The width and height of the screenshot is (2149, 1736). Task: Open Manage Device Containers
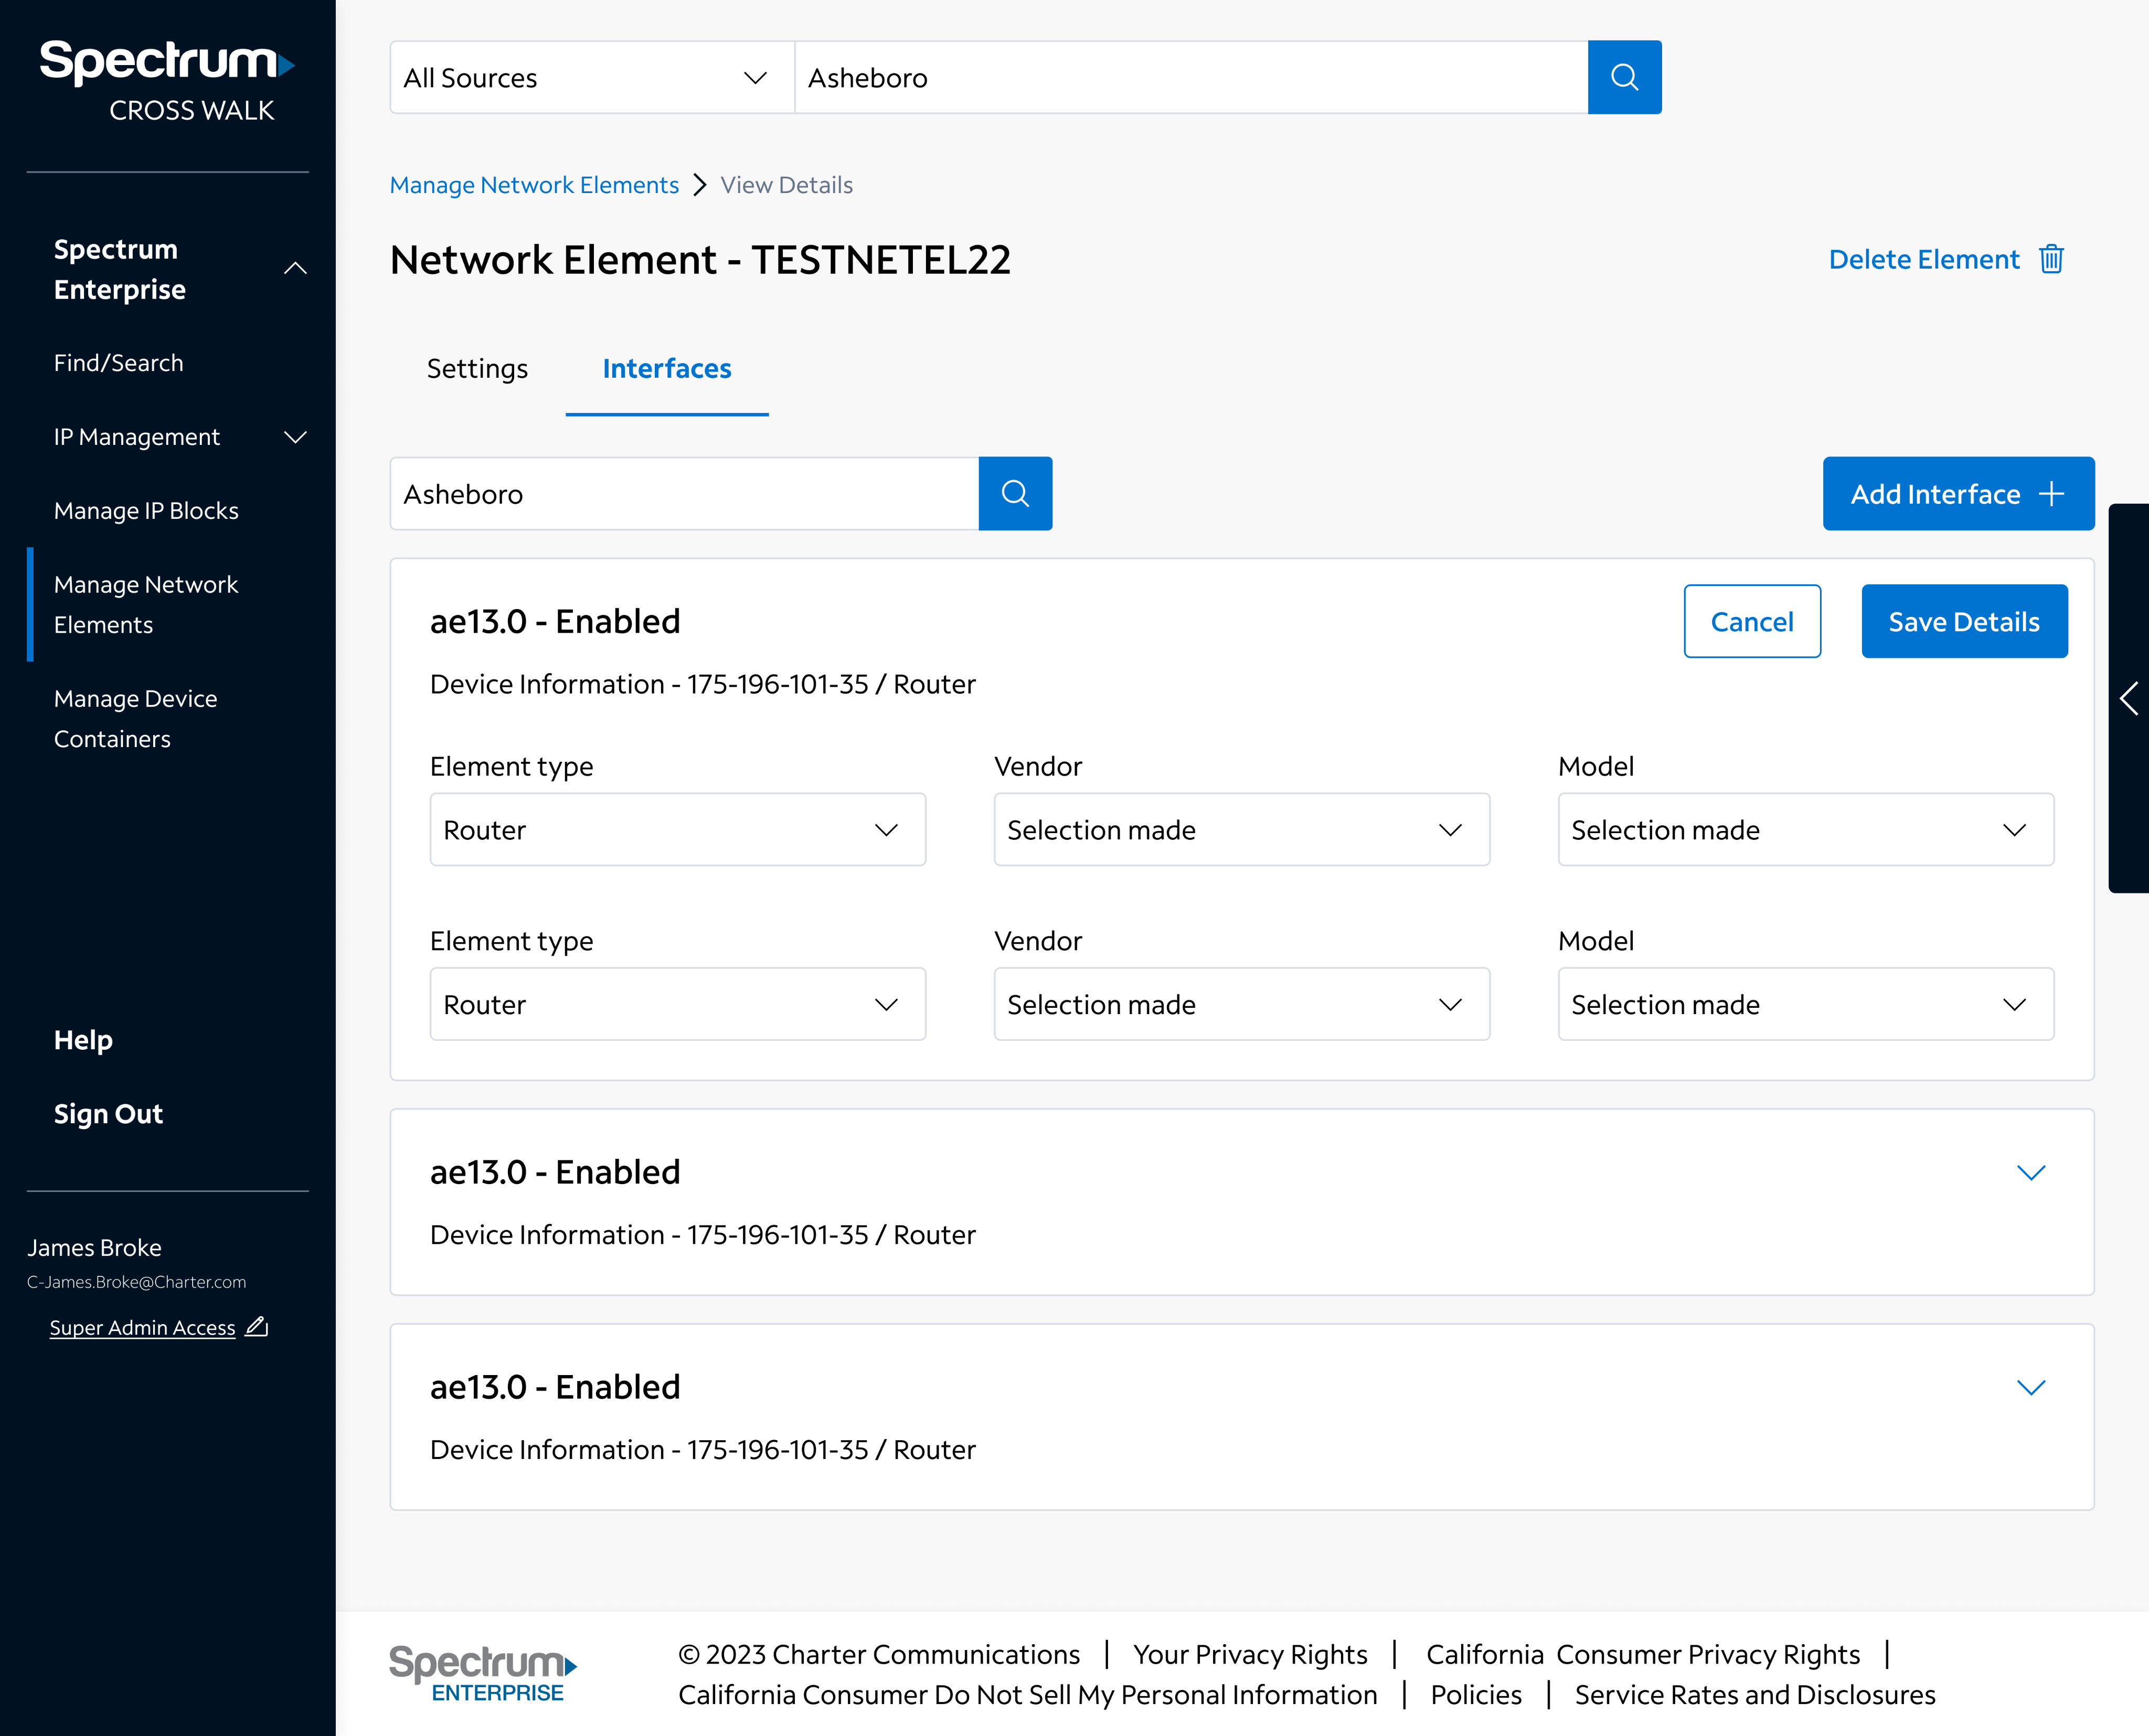coord(135,719)
